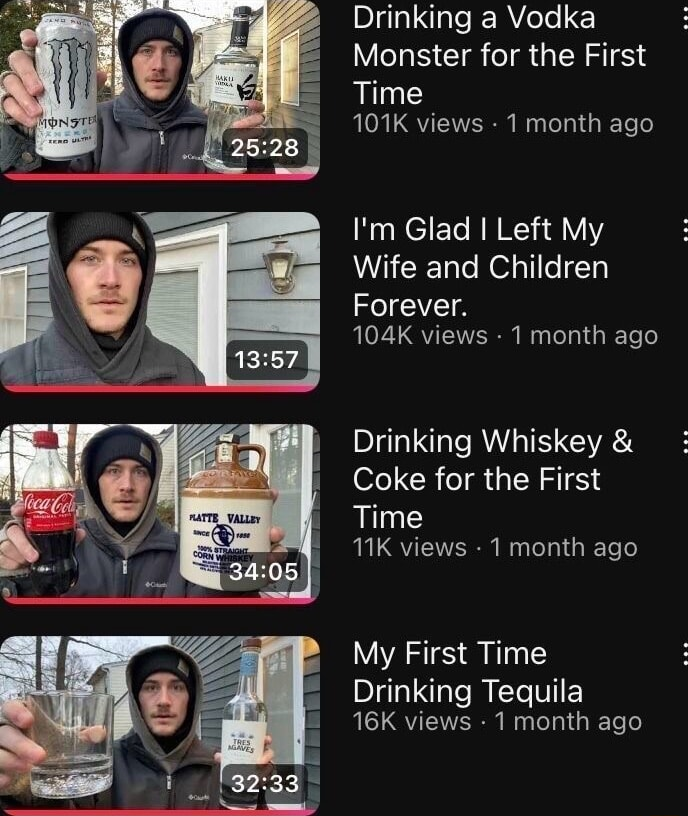Open options menu for Tequila video

[x=685, y=654]
